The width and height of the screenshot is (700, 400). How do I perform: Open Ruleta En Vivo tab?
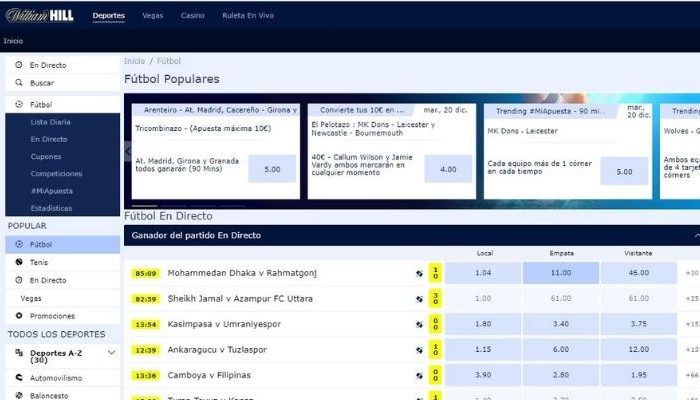click(x=248, y=16)
